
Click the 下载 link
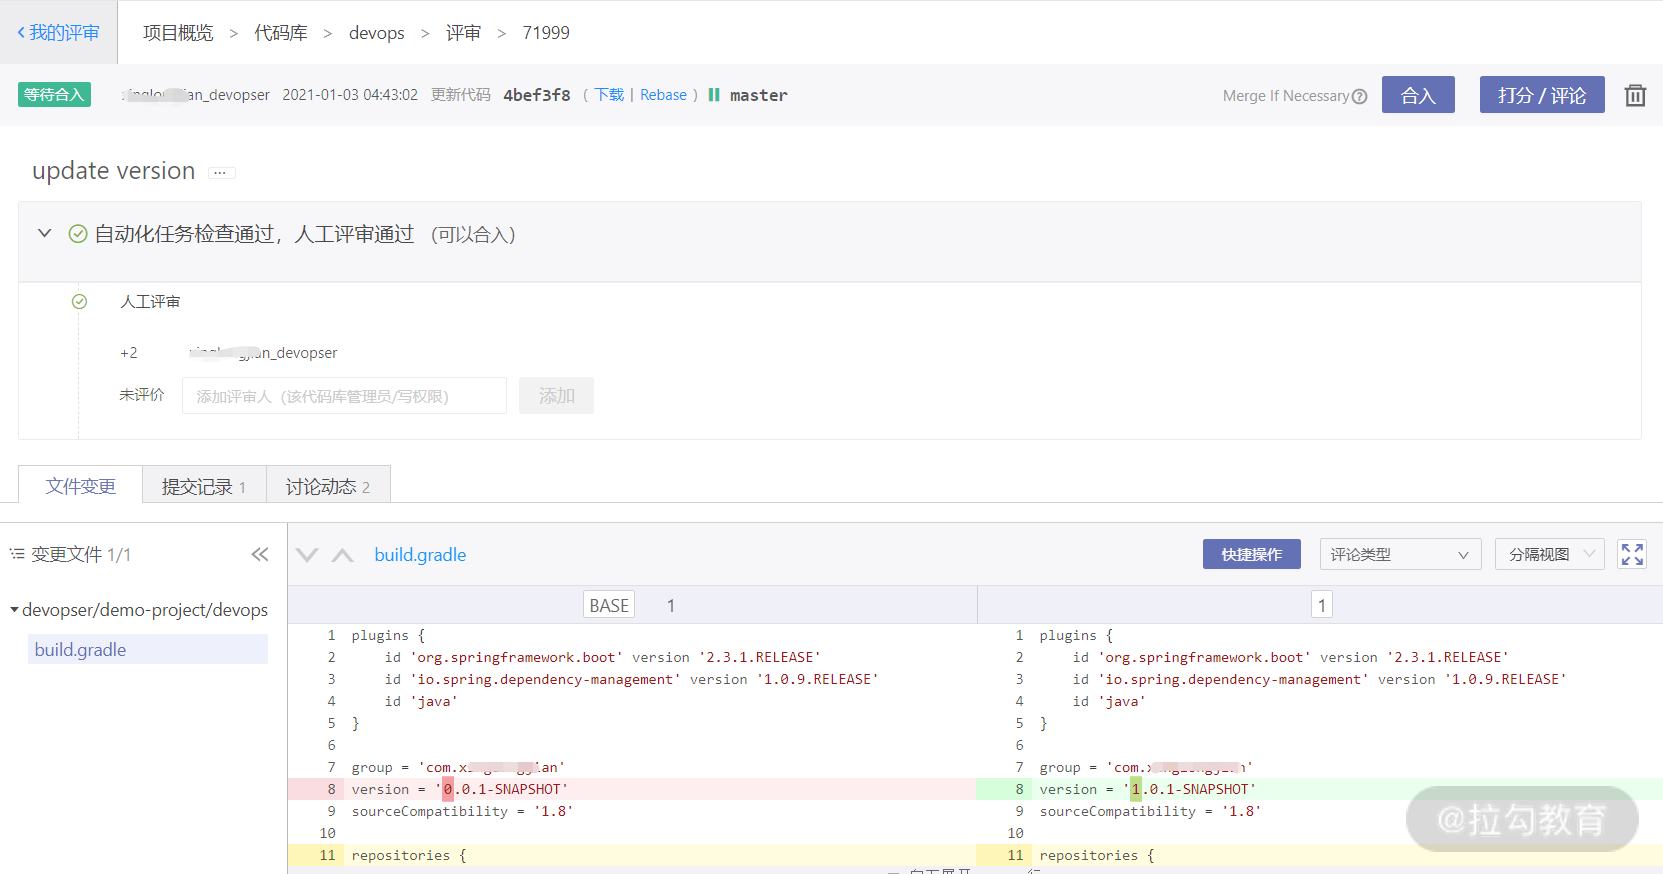(609, 95)
